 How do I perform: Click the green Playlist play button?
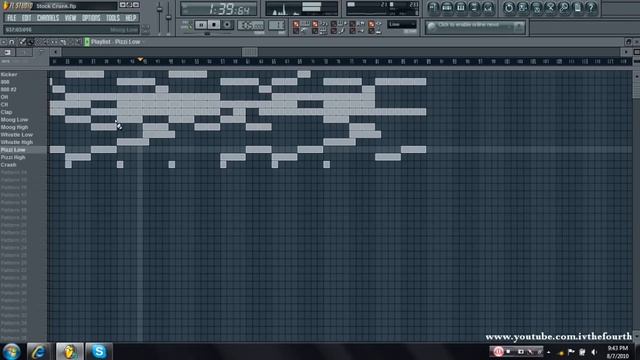(87, 42)
